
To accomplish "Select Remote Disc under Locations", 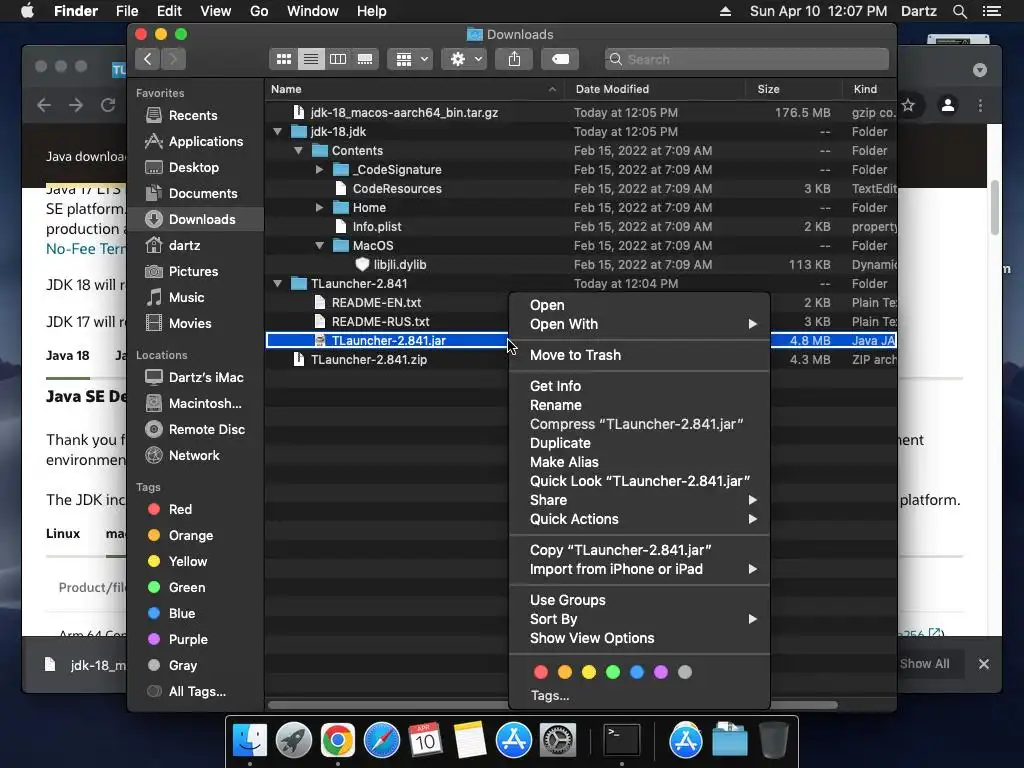I will 195,430.
